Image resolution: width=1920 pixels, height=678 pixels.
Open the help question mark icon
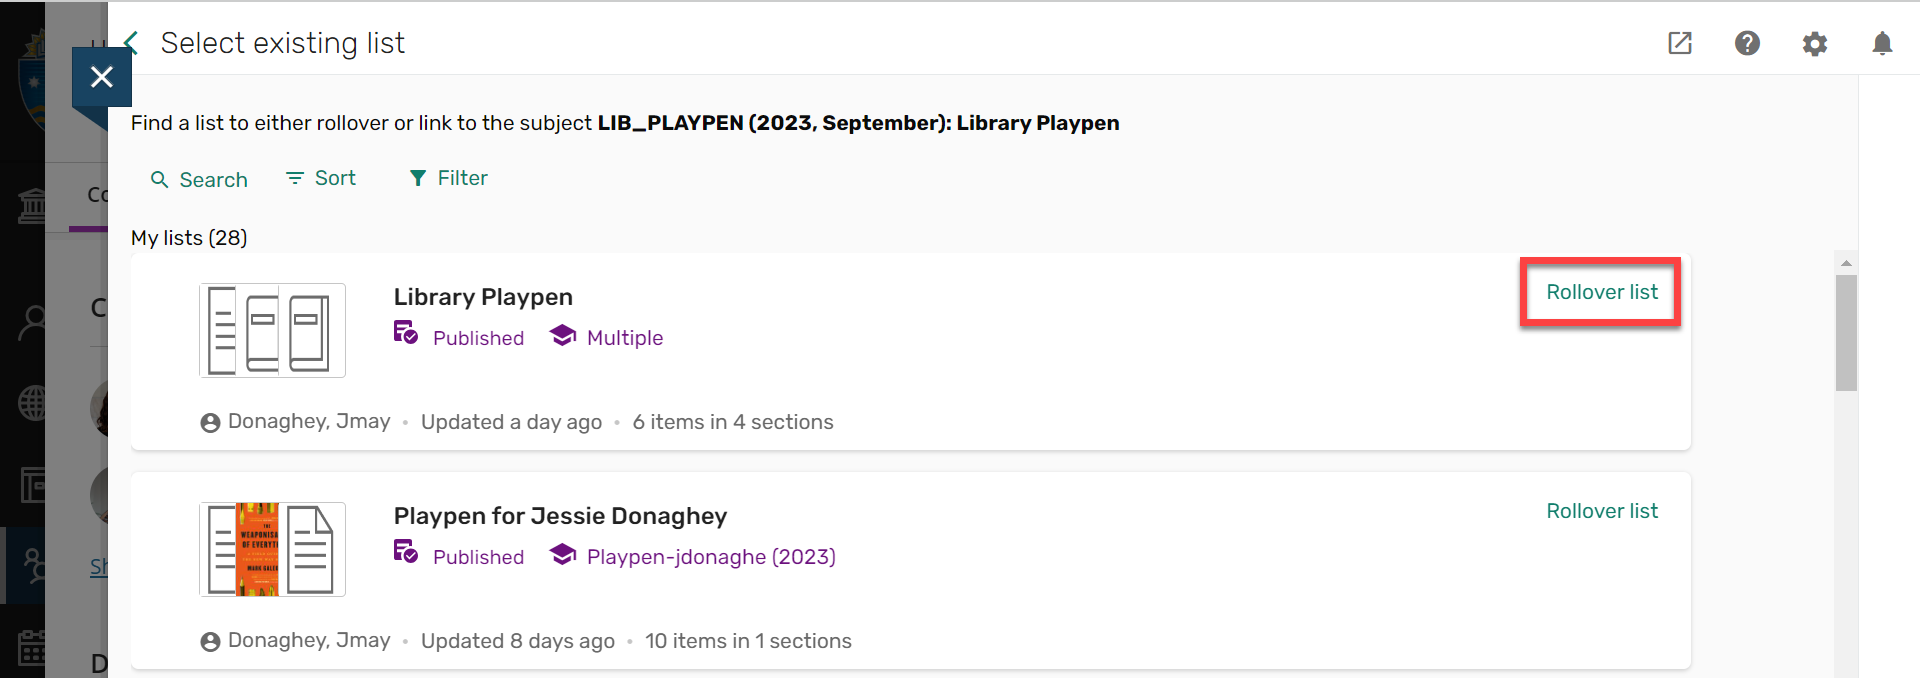pos(1747,43)
